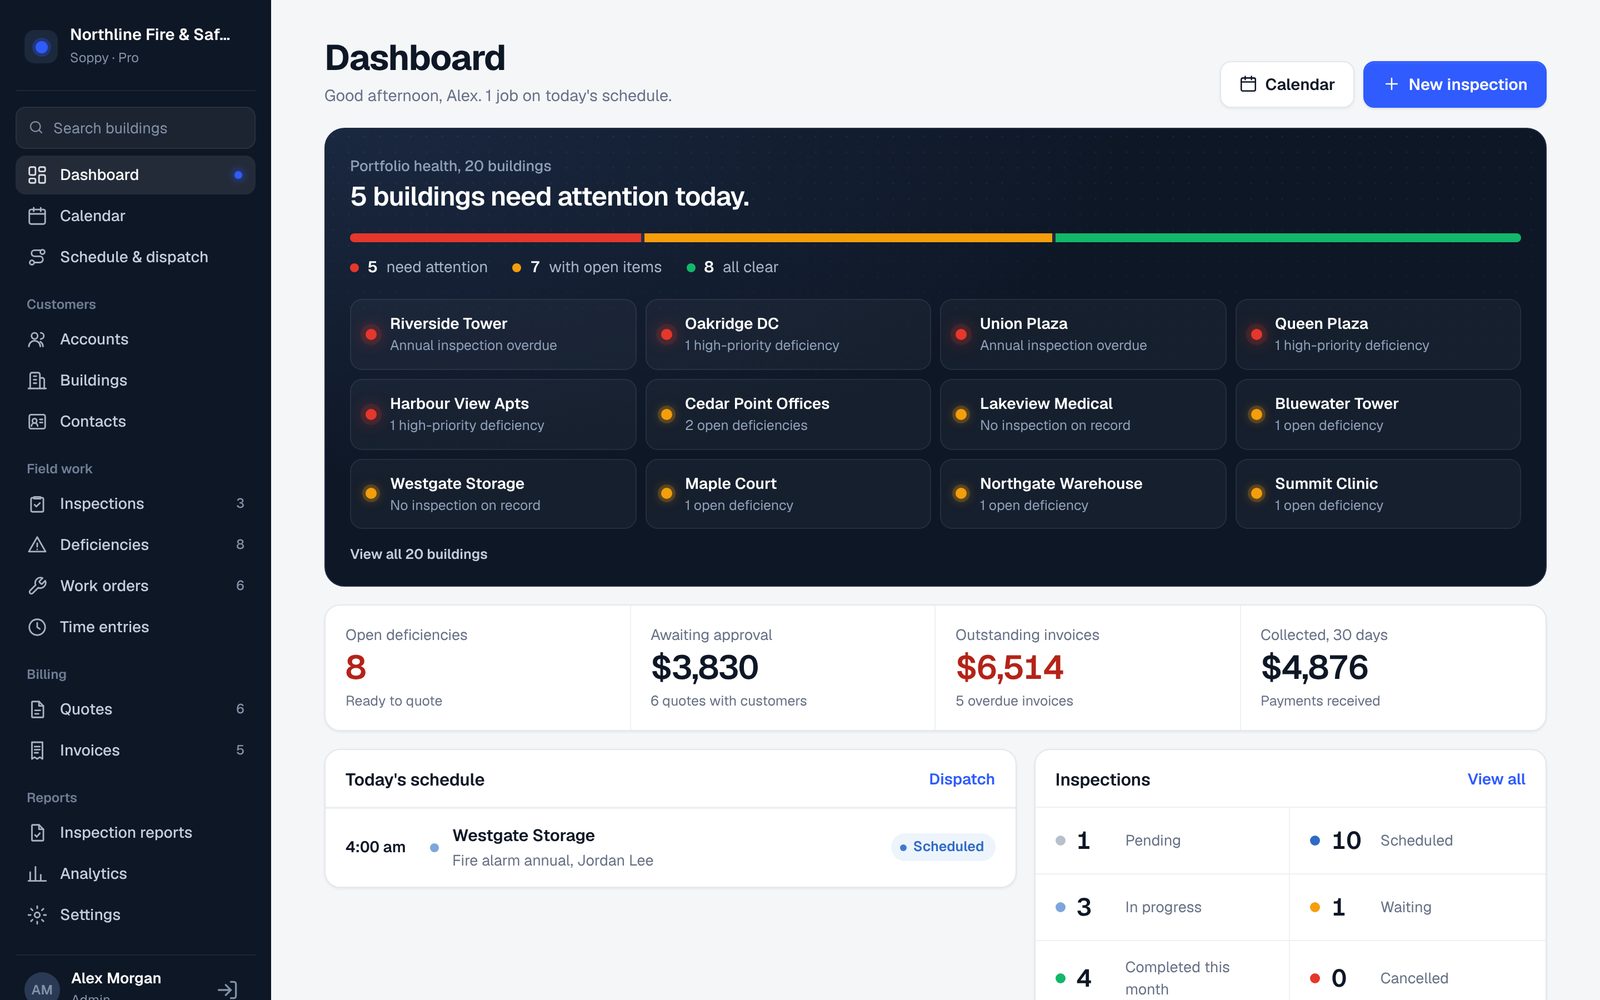Click the red segment of the health bar
Viewport: 1600px width, 1000px height.
pos(495,238)
